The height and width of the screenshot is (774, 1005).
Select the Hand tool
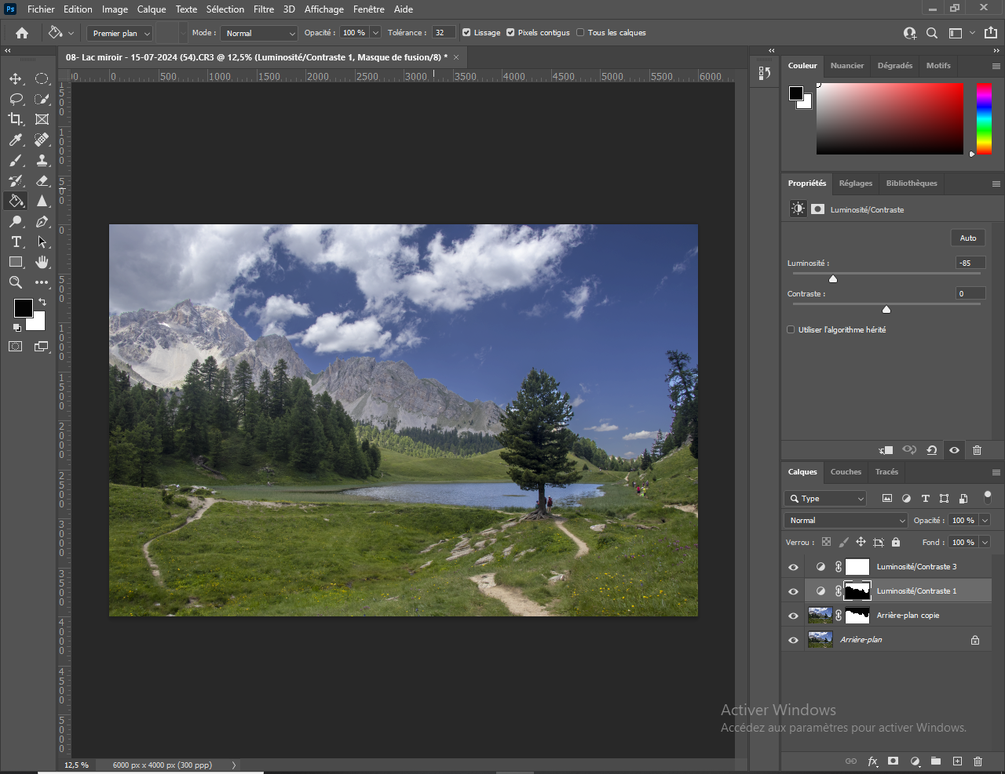click(x=42, y=262)
